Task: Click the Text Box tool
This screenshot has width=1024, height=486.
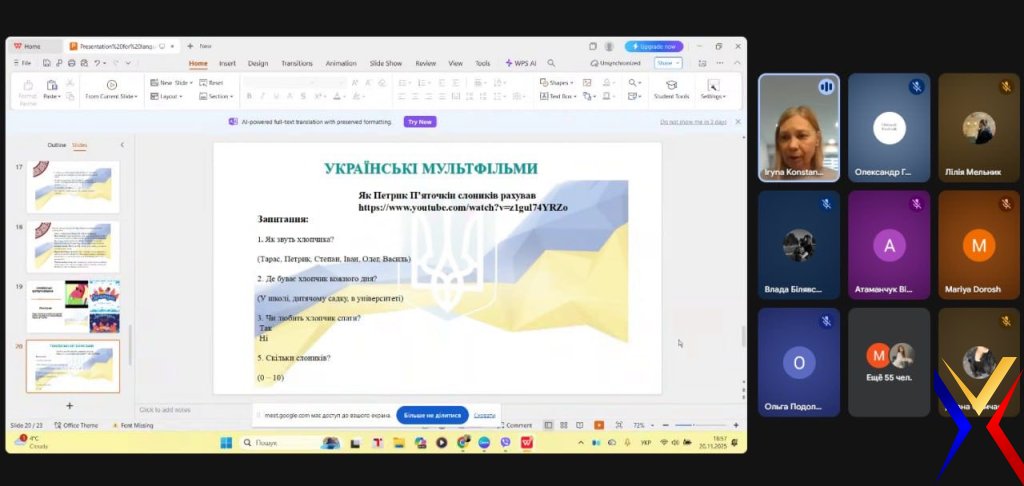Action: point(559,97)
